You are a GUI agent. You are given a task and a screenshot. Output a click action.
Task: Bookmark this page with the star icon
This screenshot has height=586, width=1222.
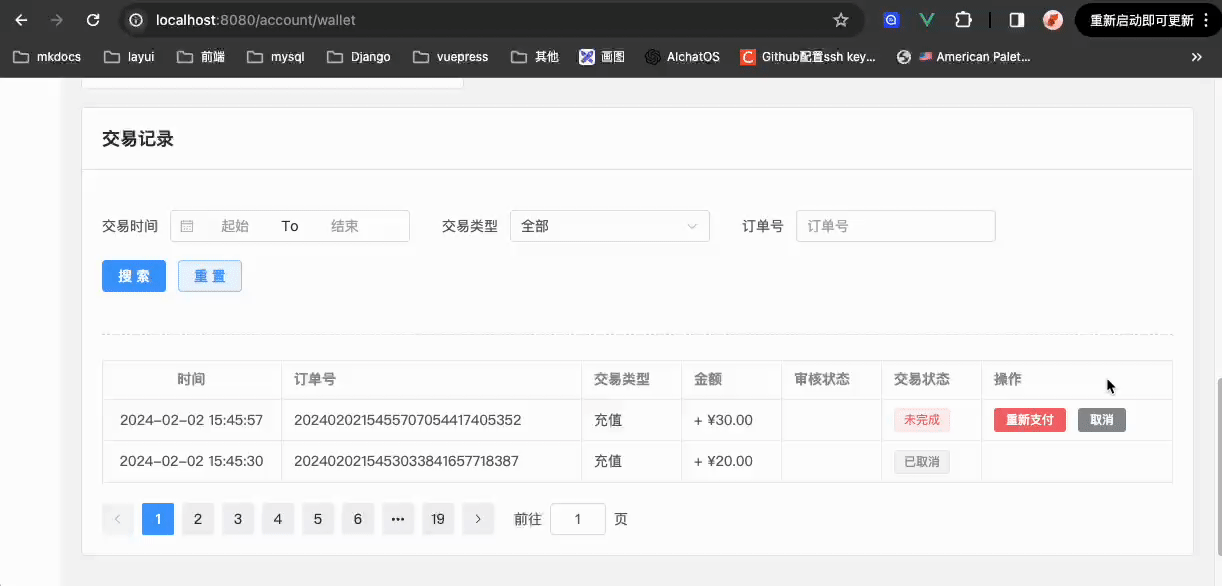coord(841,20)
